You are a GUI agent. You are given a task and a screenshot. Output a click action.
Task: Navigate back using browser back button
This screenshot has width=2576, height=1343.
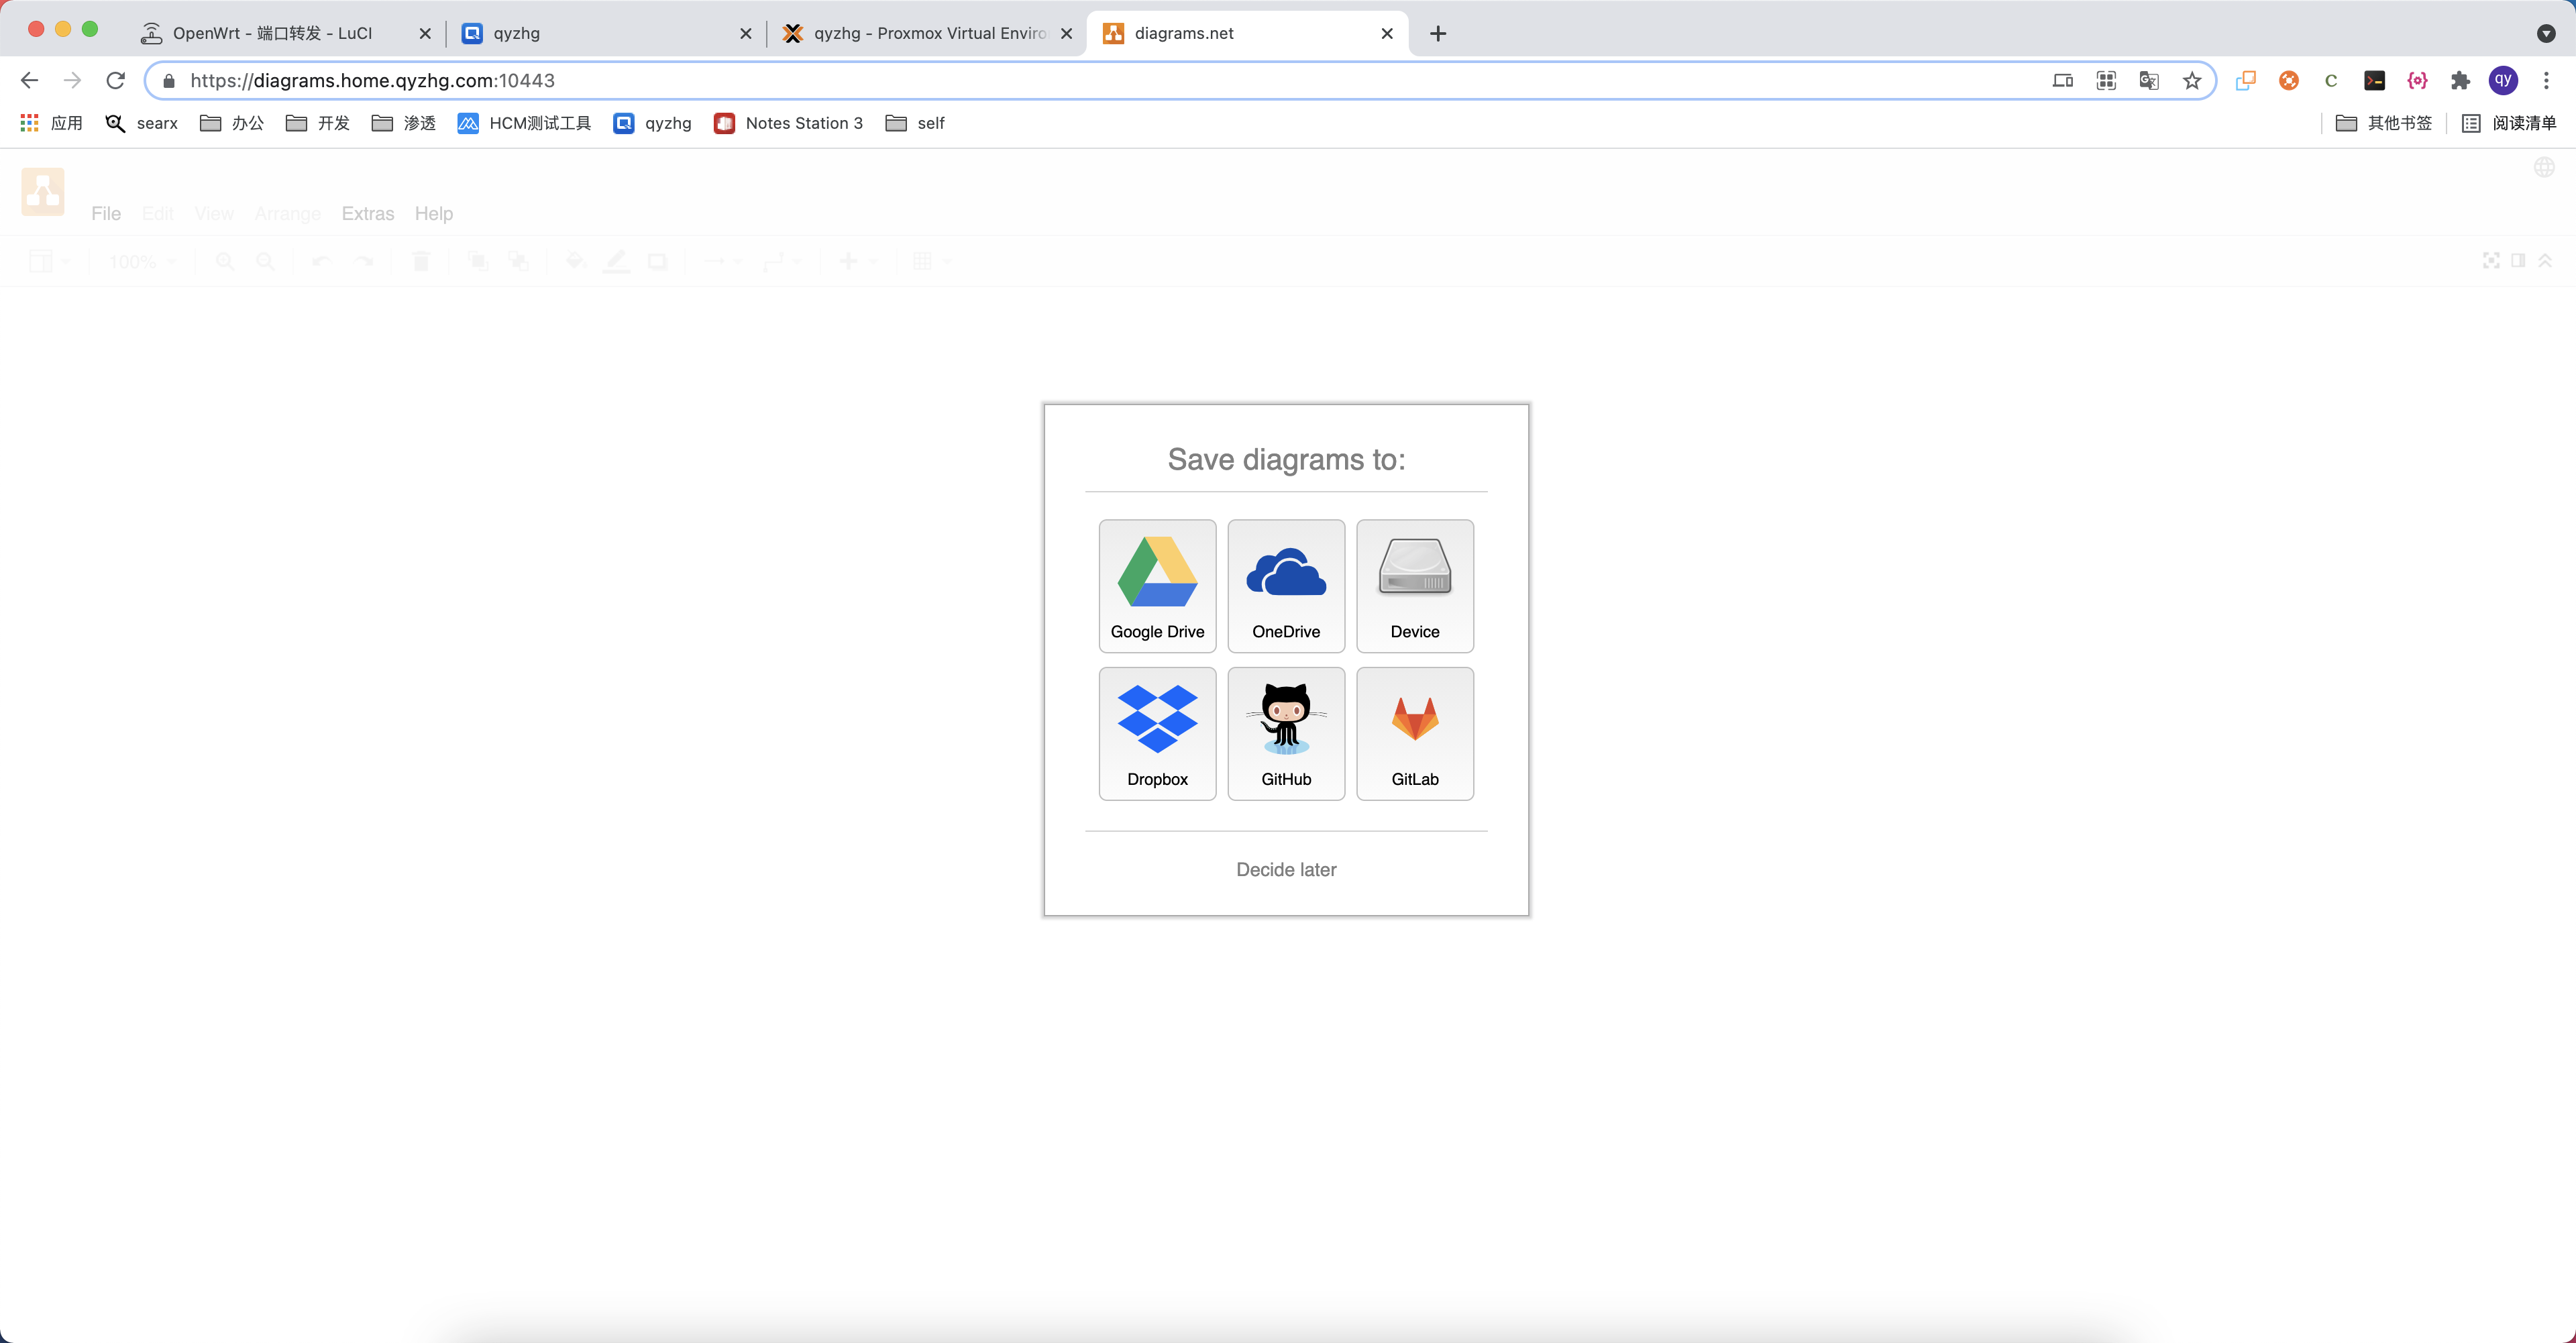tap(31, 80)
